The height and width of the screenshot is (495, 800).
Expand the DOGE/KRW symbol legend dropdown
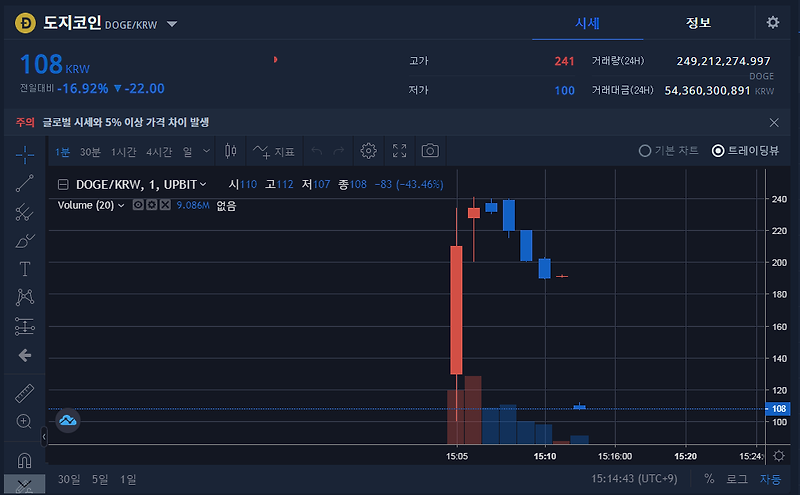point(203,184)
